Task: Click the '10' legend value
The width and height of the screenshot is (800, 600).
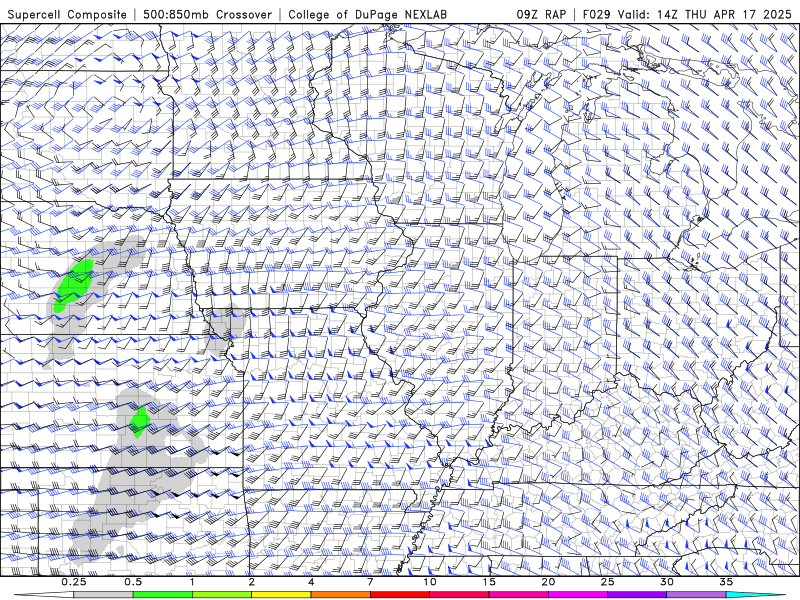Action: click(x=430, y=582)
